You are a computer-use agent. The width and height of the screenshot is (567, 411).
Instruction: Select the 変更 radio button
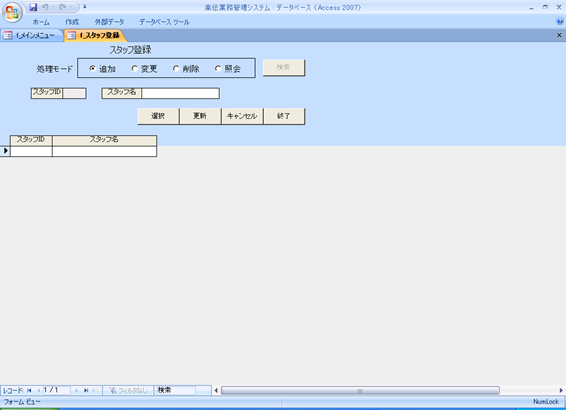click(x=135, y=68)
